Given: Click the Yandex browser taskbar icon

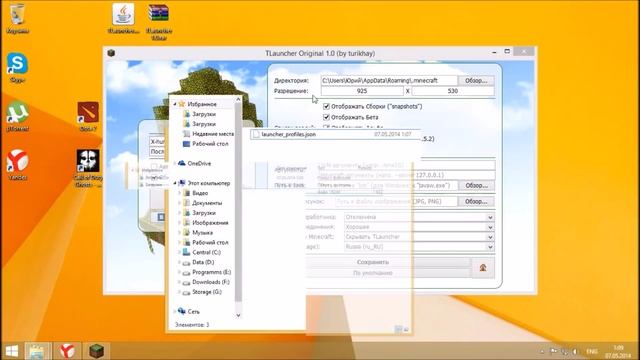Looking at the screenshot, I should coord(67,351).
